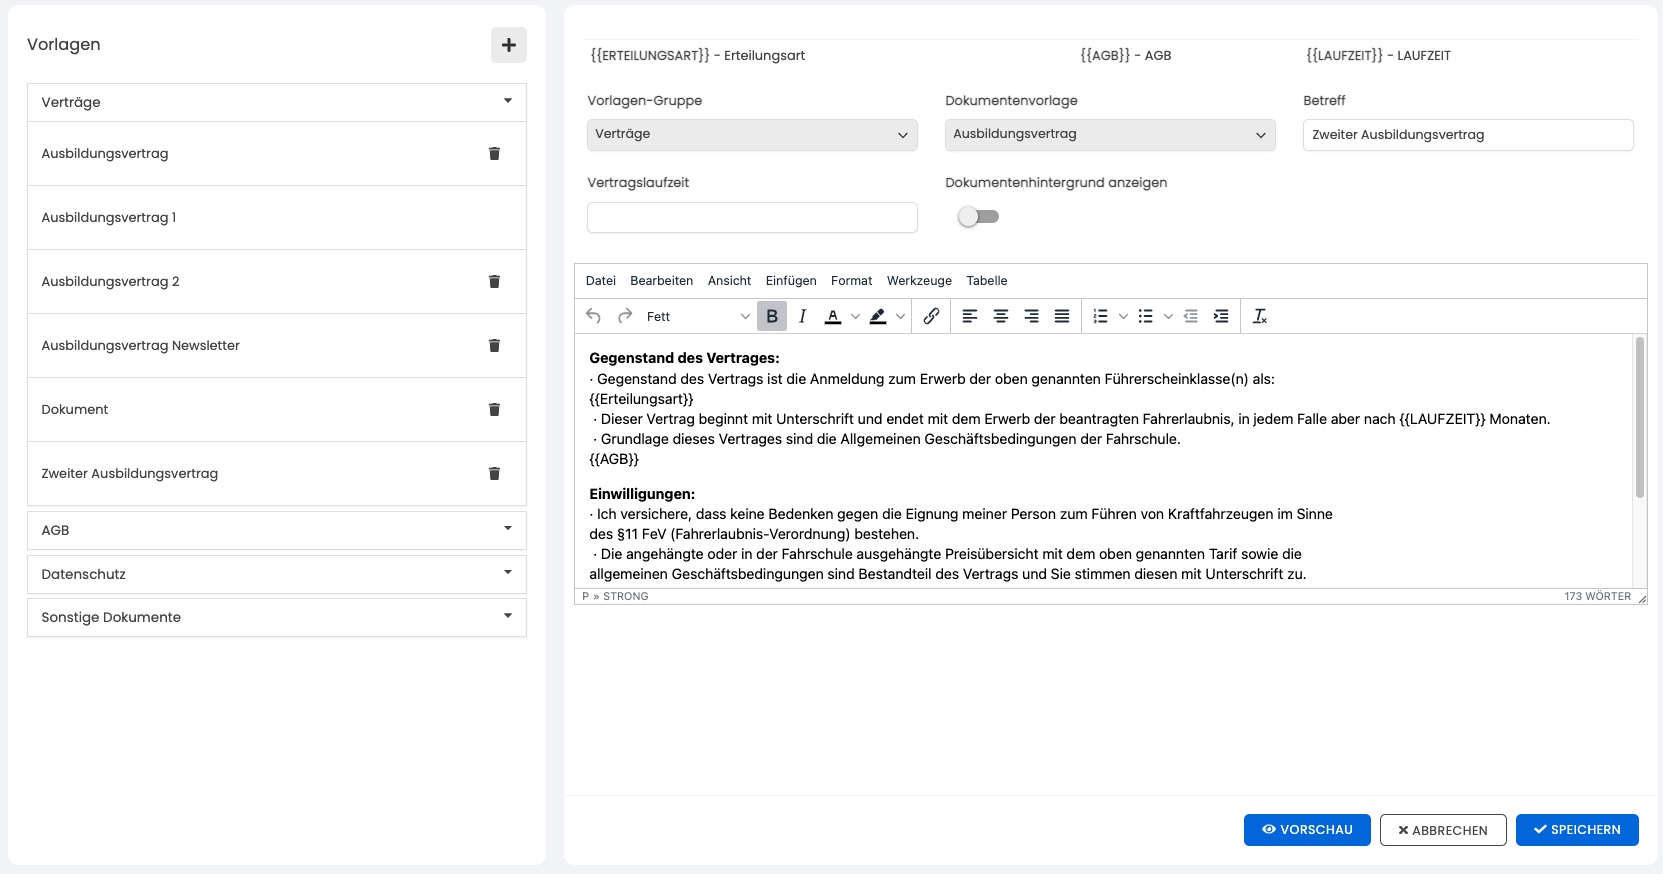Click the Vorschau button
The width and height of the screenshot is (1663, 874).
point(1307,830)
